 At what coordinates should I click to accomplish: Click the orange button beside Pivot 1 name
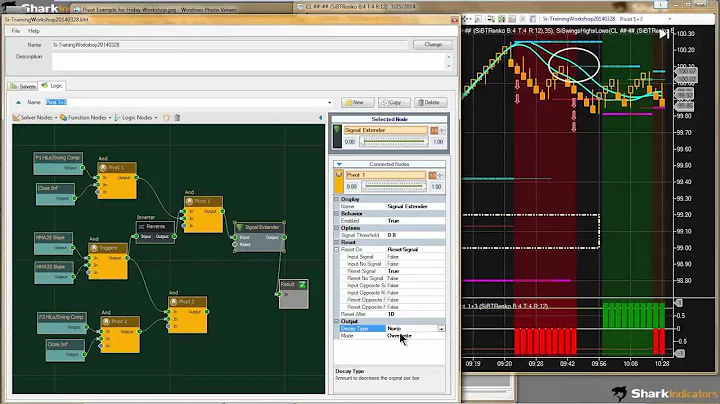(432, 175)
